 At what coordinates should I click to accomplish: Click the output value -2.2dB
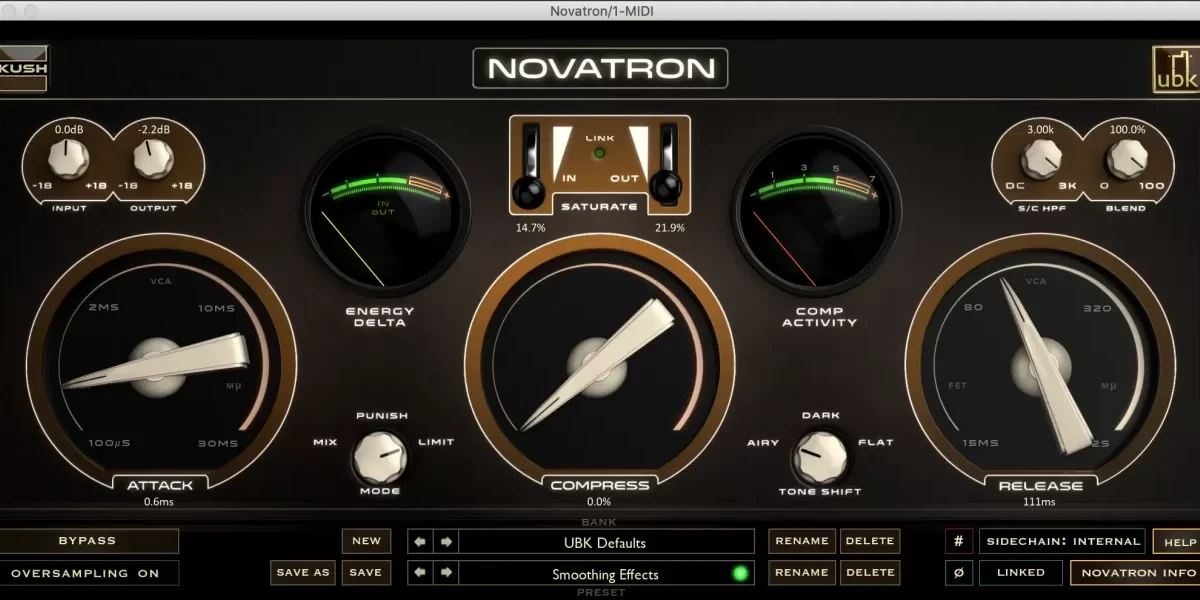[155, 130]
